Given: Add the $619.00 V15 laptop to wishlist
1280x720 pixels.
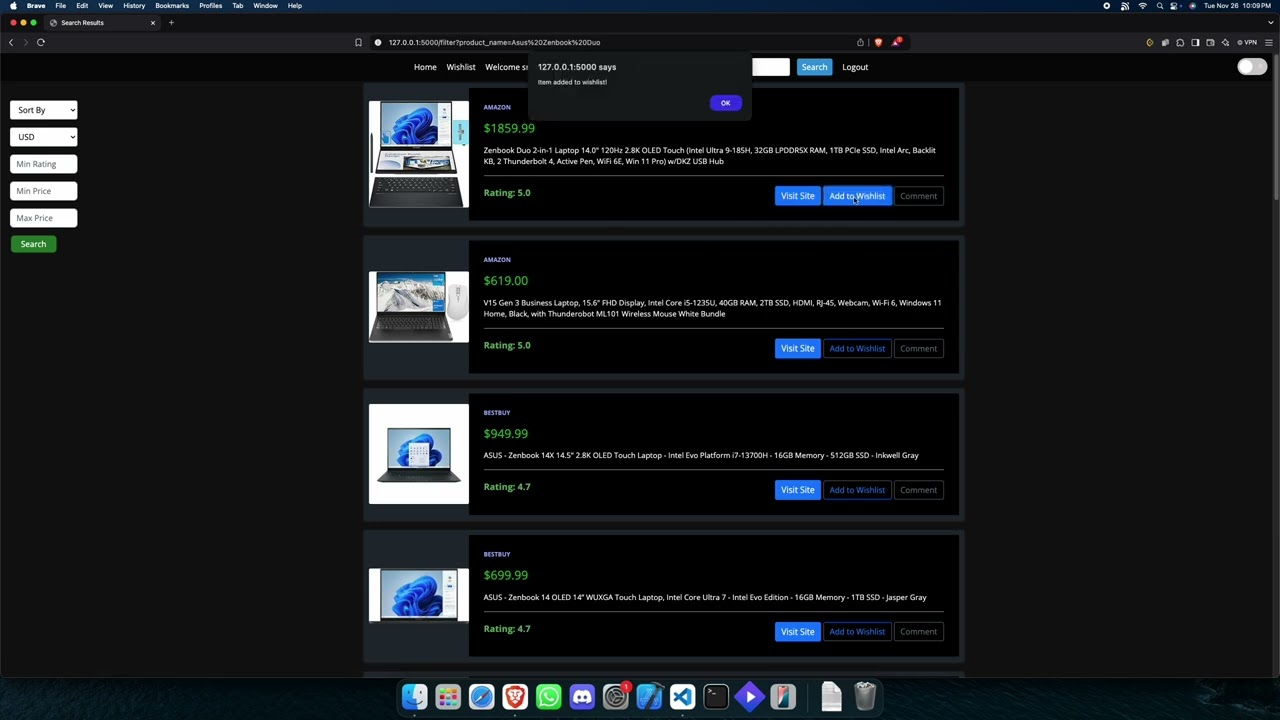Looking at the screenshot, I should (857, 348).
